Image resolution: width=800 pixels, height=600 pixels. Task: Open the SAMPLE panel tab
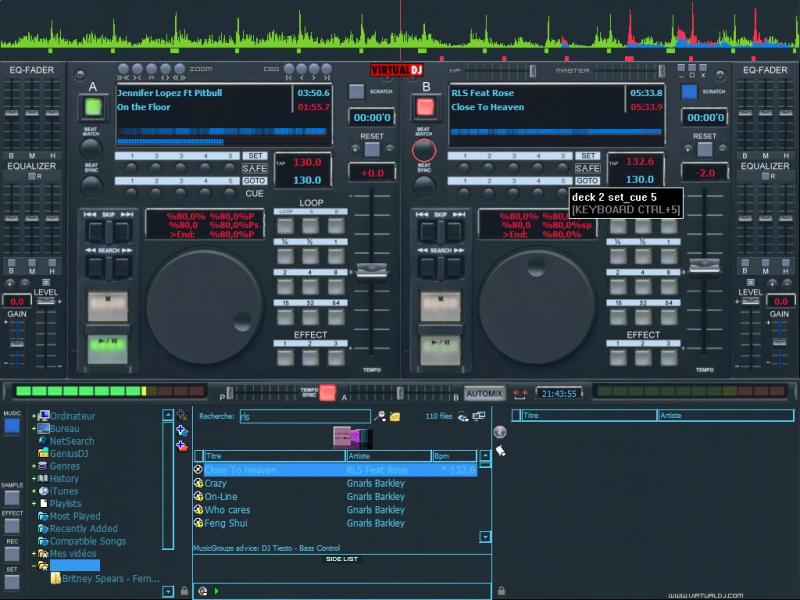point(12,496)
